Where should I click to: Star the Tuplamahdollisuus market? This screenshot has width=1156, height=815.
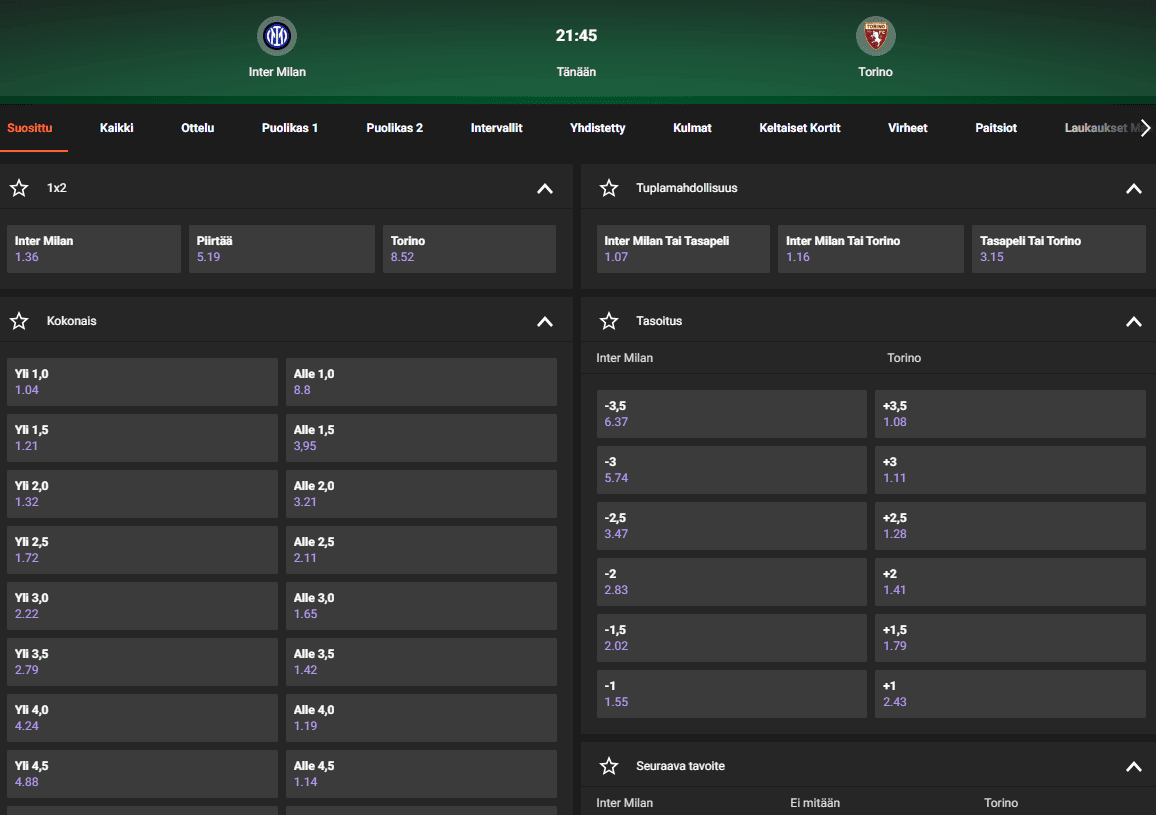609,188
